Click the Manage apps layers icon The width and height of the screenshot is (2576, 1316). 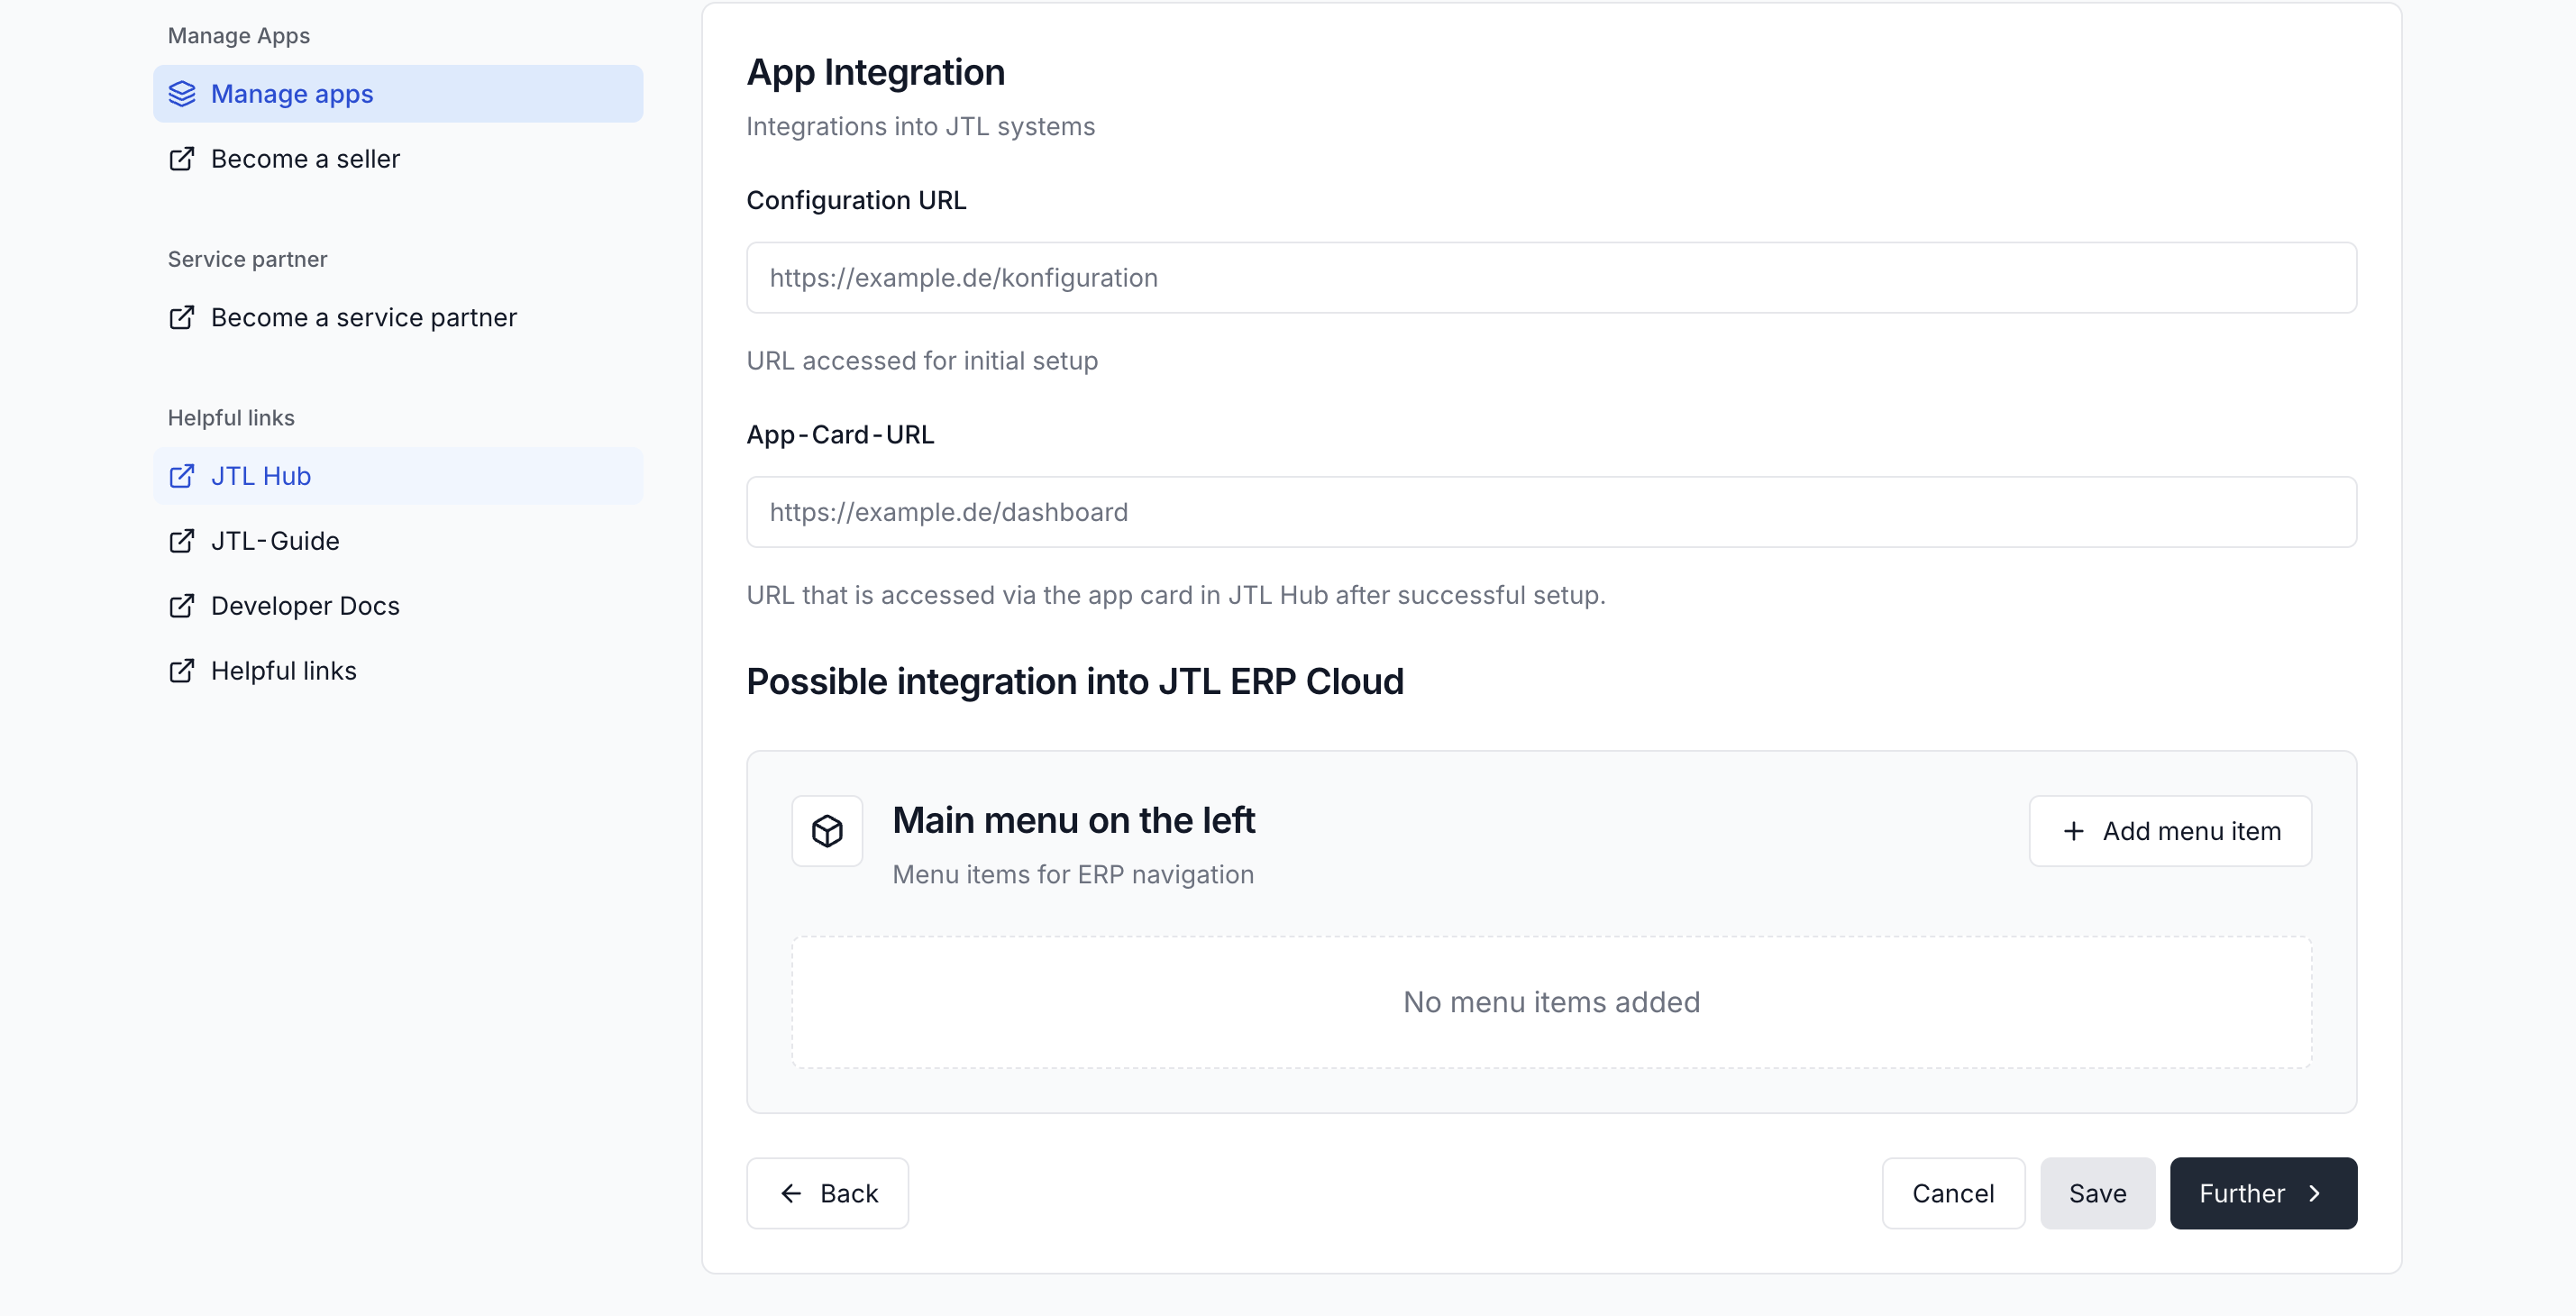click(182, 94)
